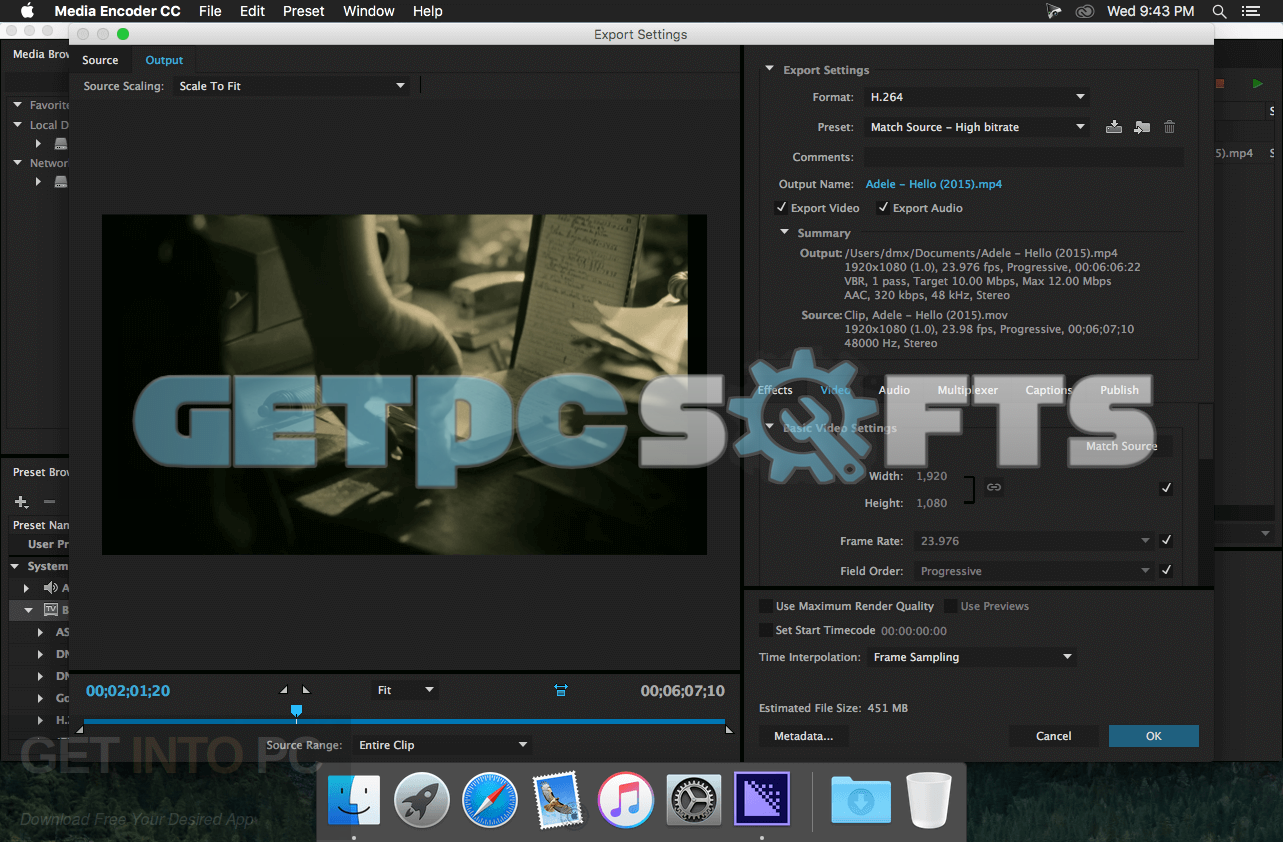Click the aspect ratio correction icon
Screen dimensions: 1283x842
click(x=561, y=690)
